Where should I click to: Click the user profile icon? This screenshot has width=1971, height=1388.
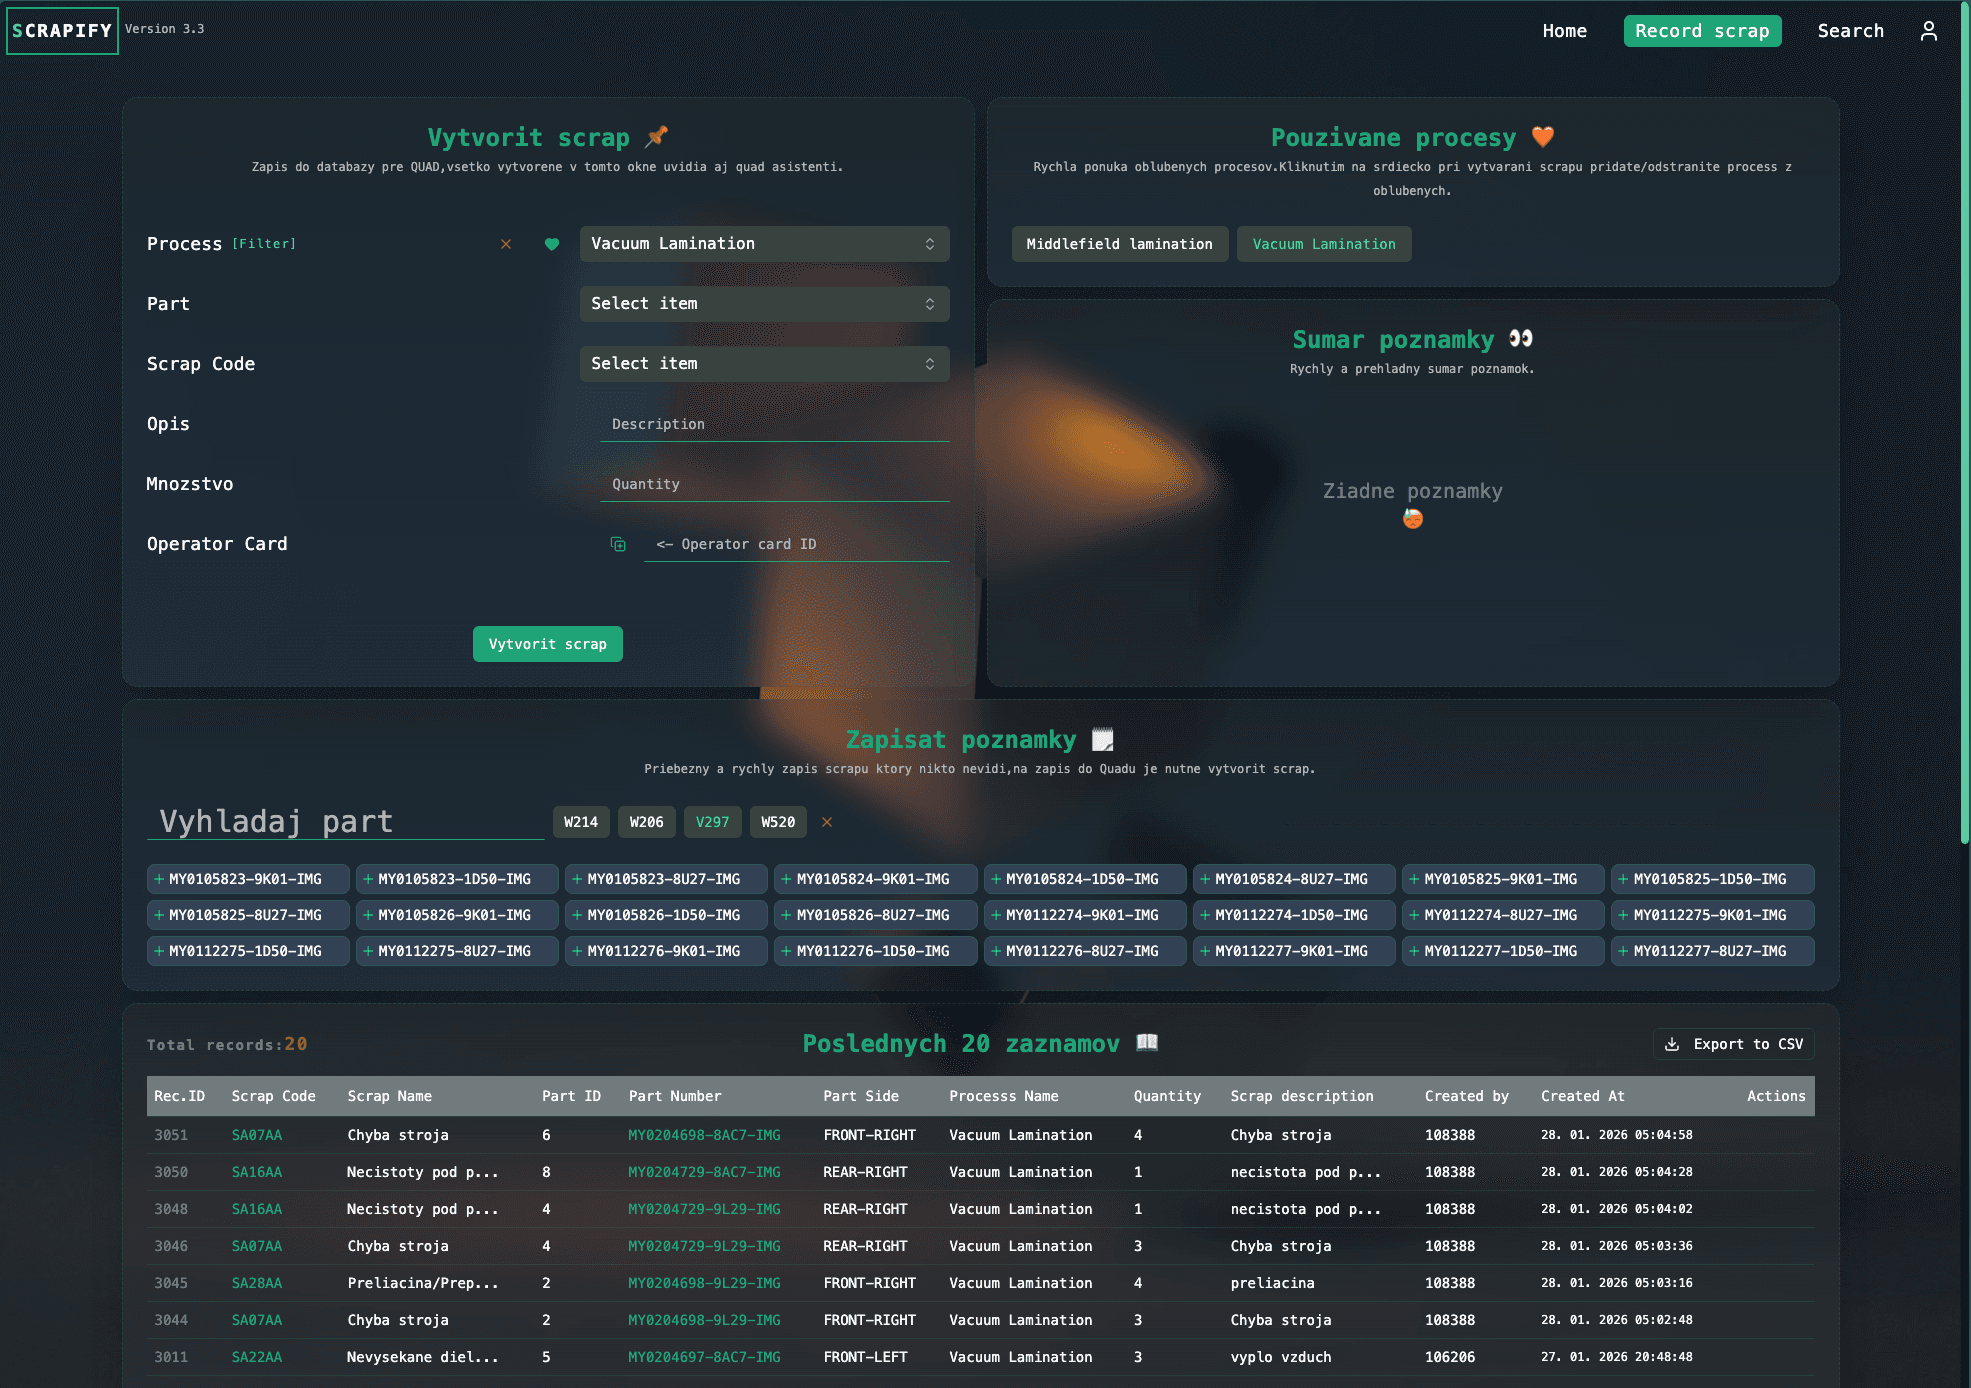click(x=1929, y=31)
